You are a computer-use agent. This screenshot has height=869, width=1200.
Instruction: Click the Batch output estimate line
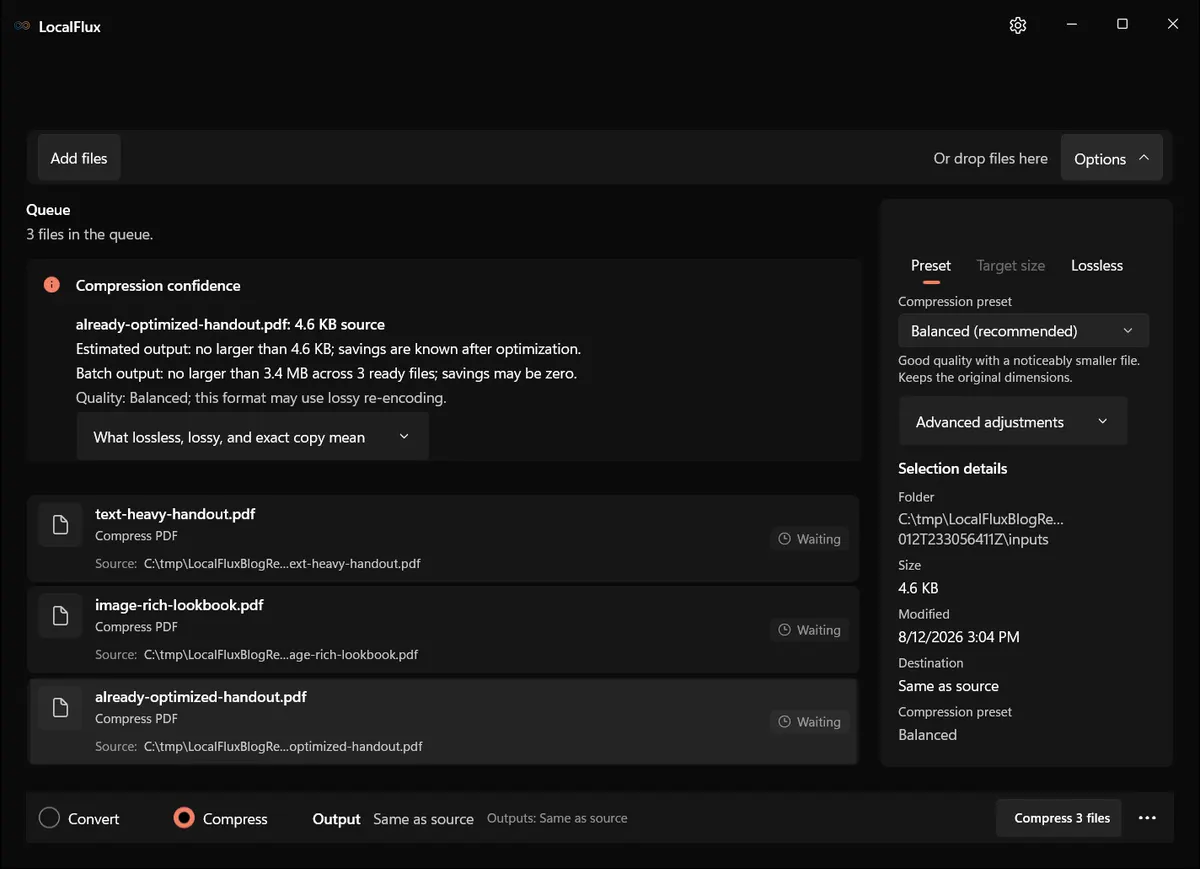(x=326, y=373)
